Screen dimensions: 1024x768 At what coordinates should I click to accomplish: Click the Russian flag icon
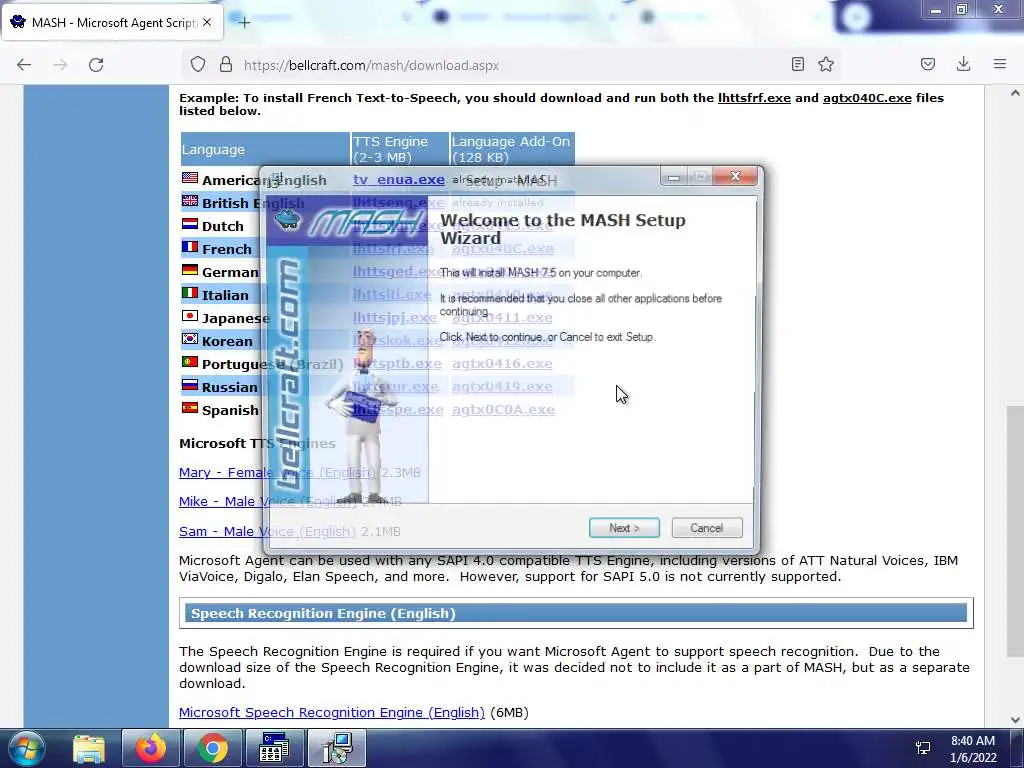click(190, 385)
